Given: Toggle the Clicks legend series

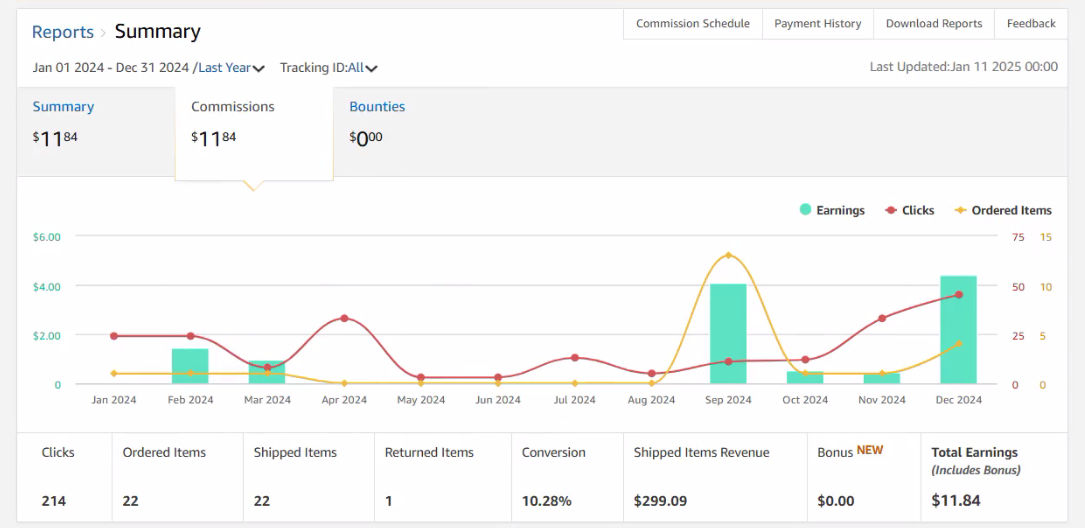Looking at the screenshot, I should [x=909, y=210].
